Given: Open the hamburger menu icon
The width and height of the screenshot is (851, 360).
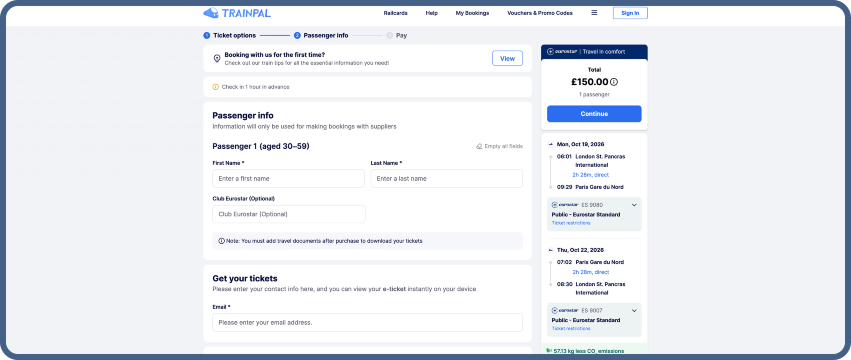Looking at the screenshot, I should pyautogui.click(x=594, y=13).
